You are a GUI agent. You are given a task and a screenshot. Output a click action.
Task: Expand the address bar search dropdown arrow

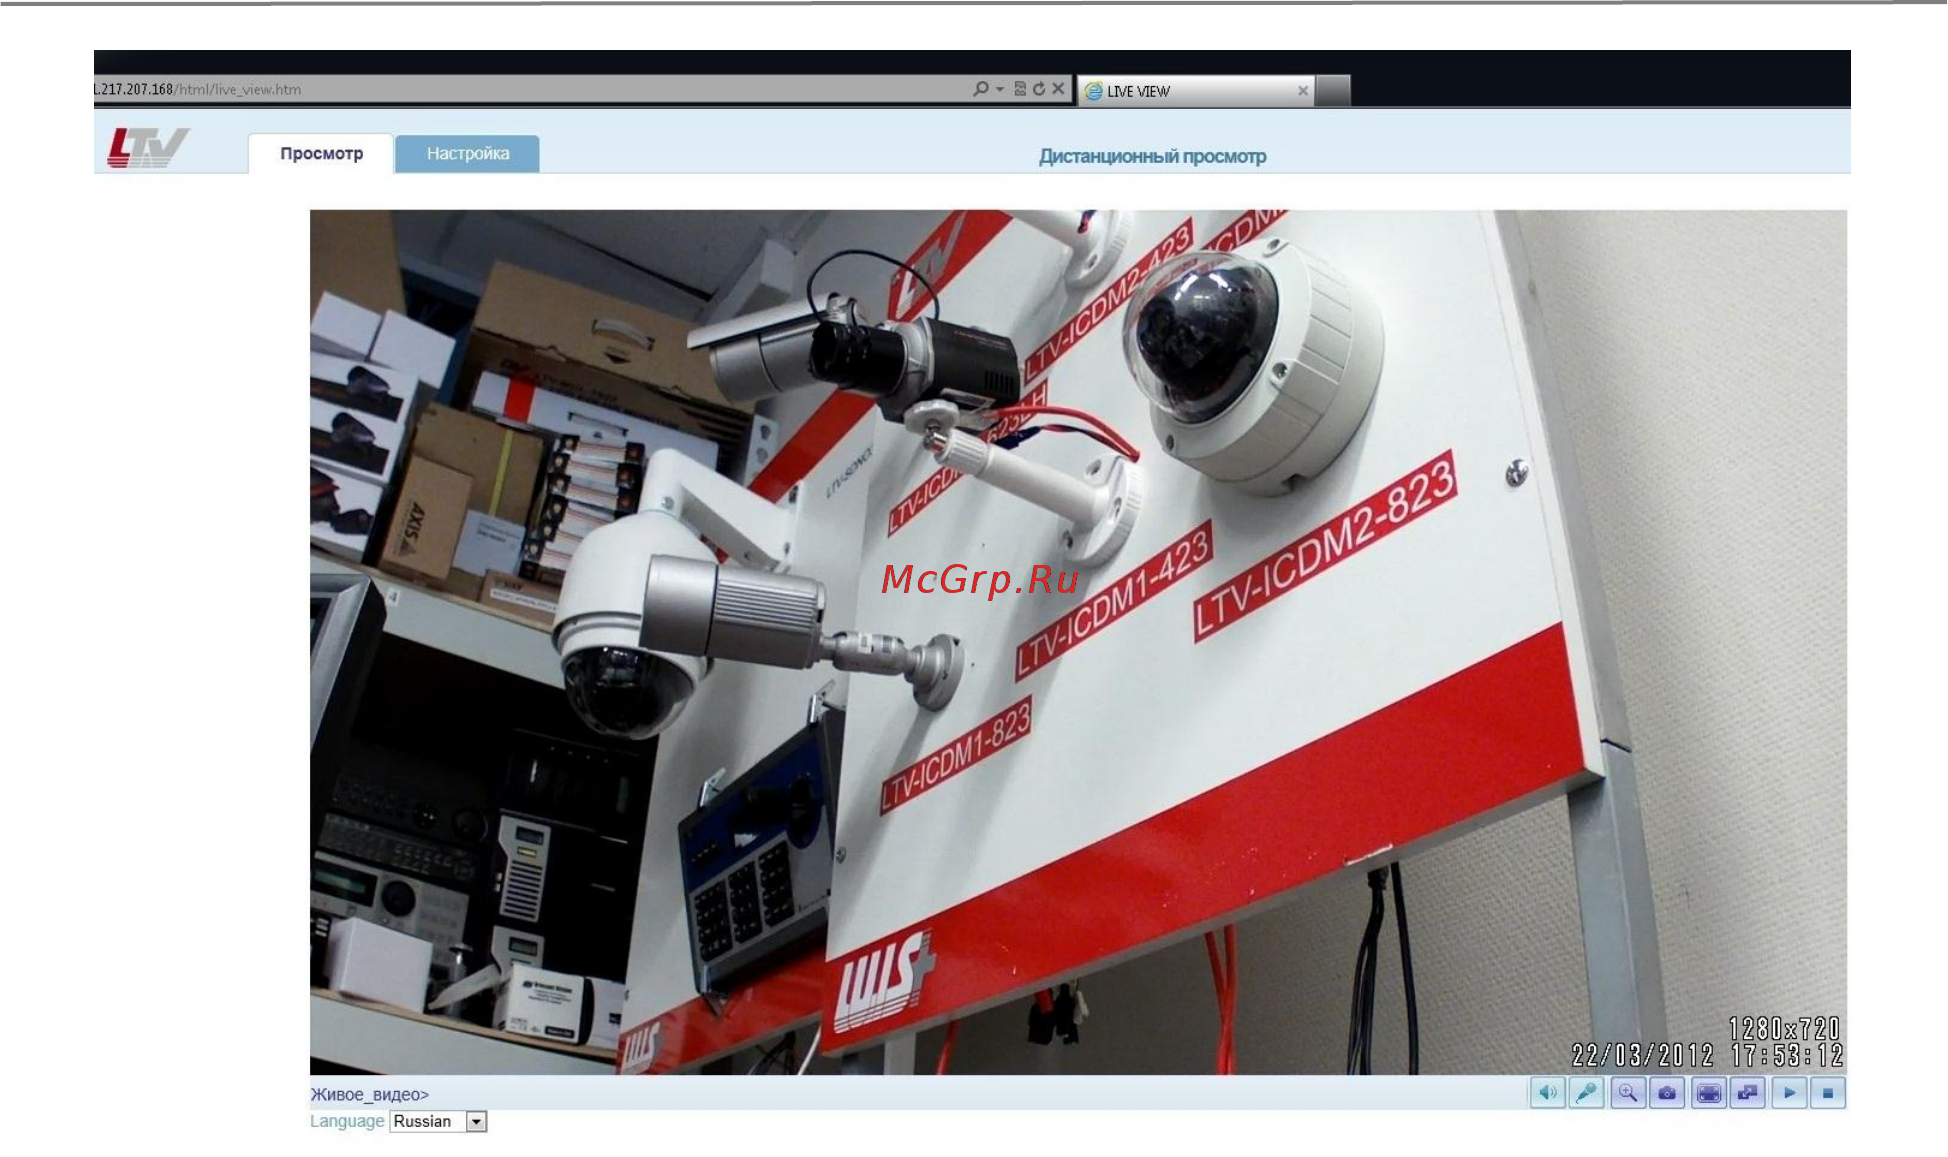tap(1000, 89)
